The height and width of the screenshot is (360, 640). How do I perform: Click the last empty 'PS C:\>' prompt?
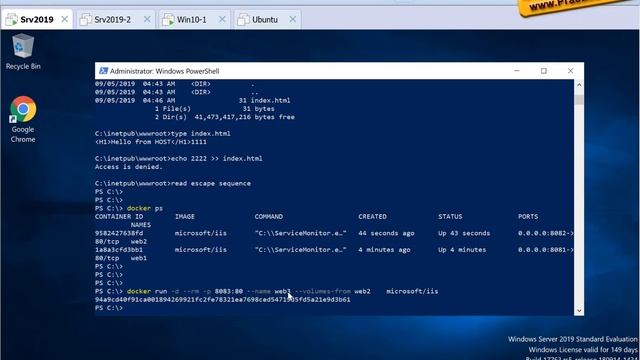pyautogui.click(x=109, y=308)
